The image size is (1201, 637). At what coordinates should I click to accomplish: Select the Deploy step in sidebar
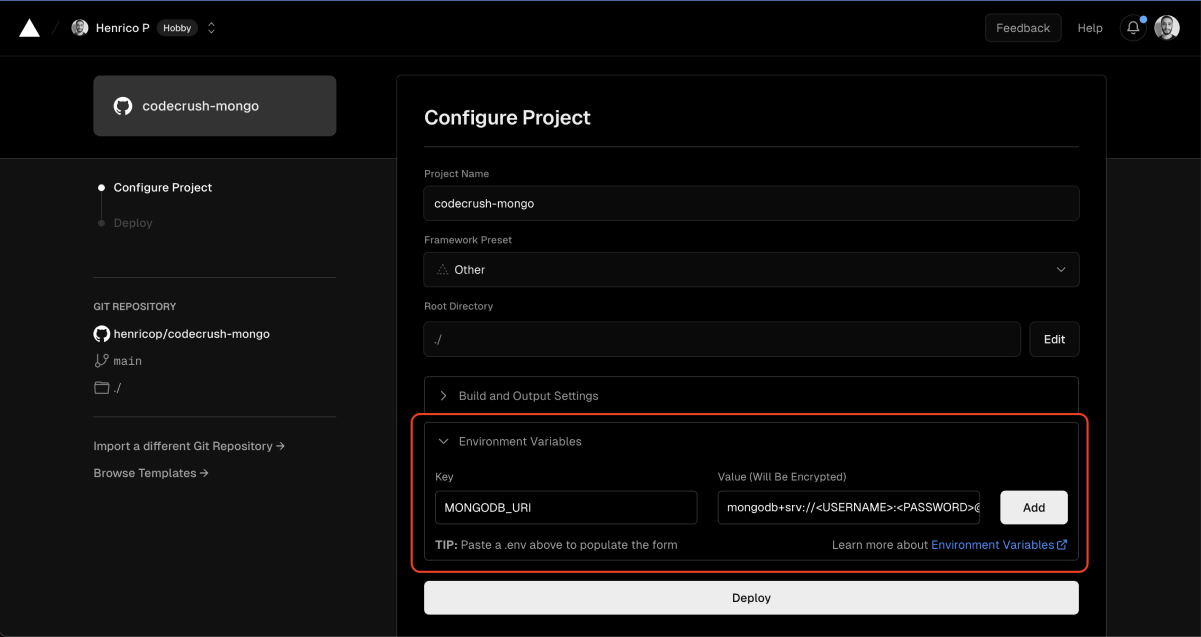coord(132,222)
